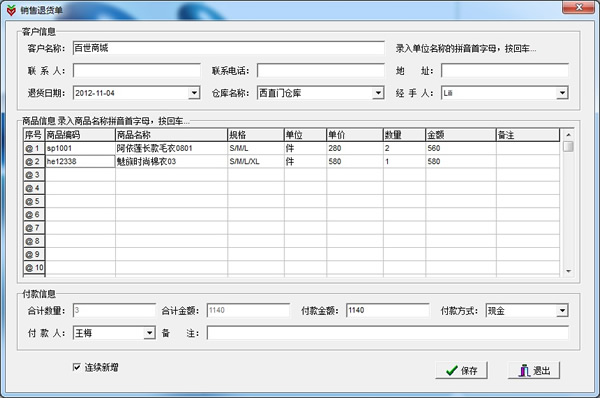
Task: Click the 合计金额 total amount field
Action: tap(248, 310)
